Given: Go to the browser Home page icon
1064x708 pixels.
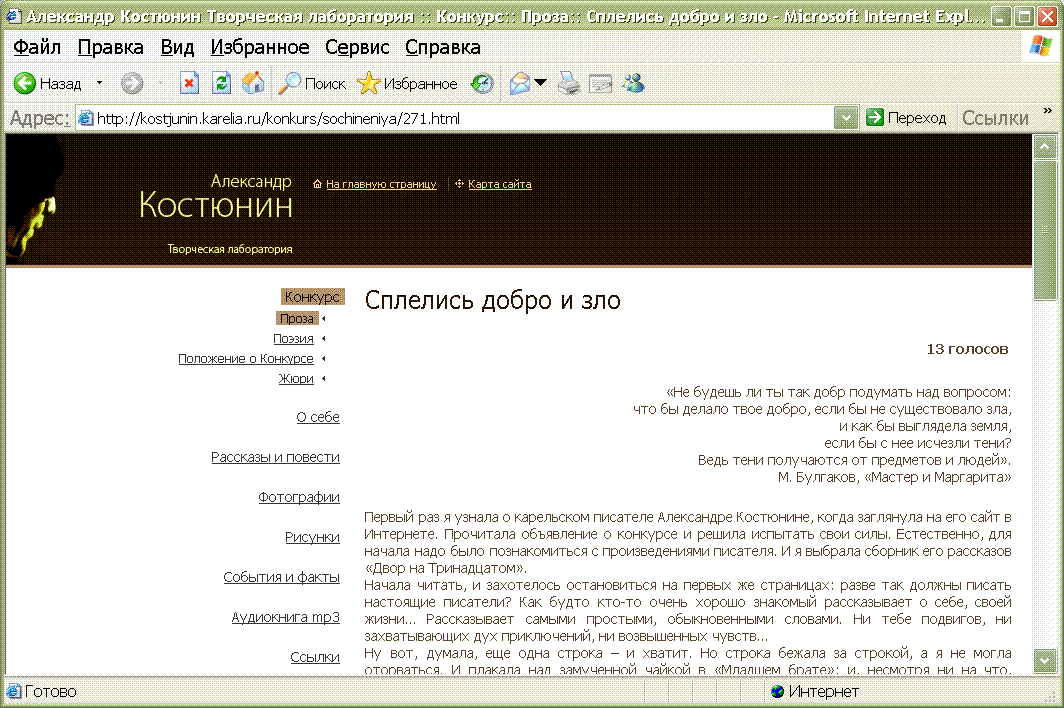Looking at the screenshot, I should [x=253, y=84].
